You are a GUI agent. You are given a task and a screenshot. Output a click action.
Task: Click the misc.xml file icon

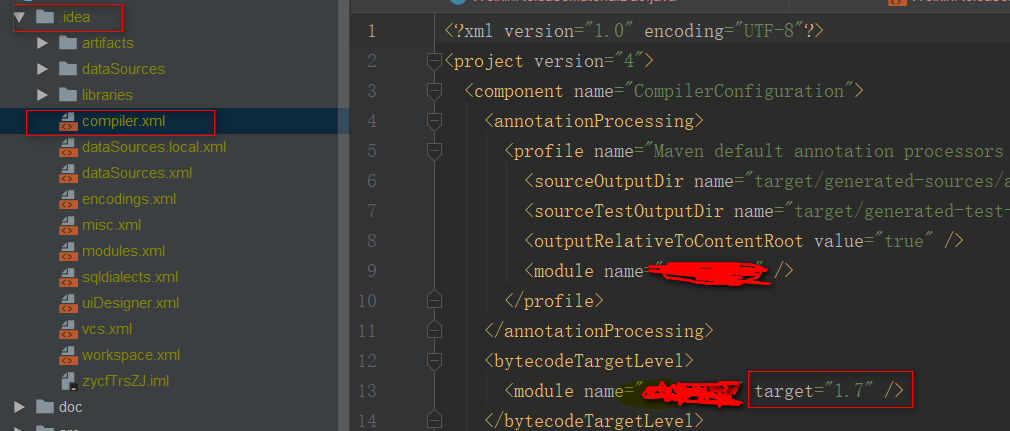pos(68,225)
